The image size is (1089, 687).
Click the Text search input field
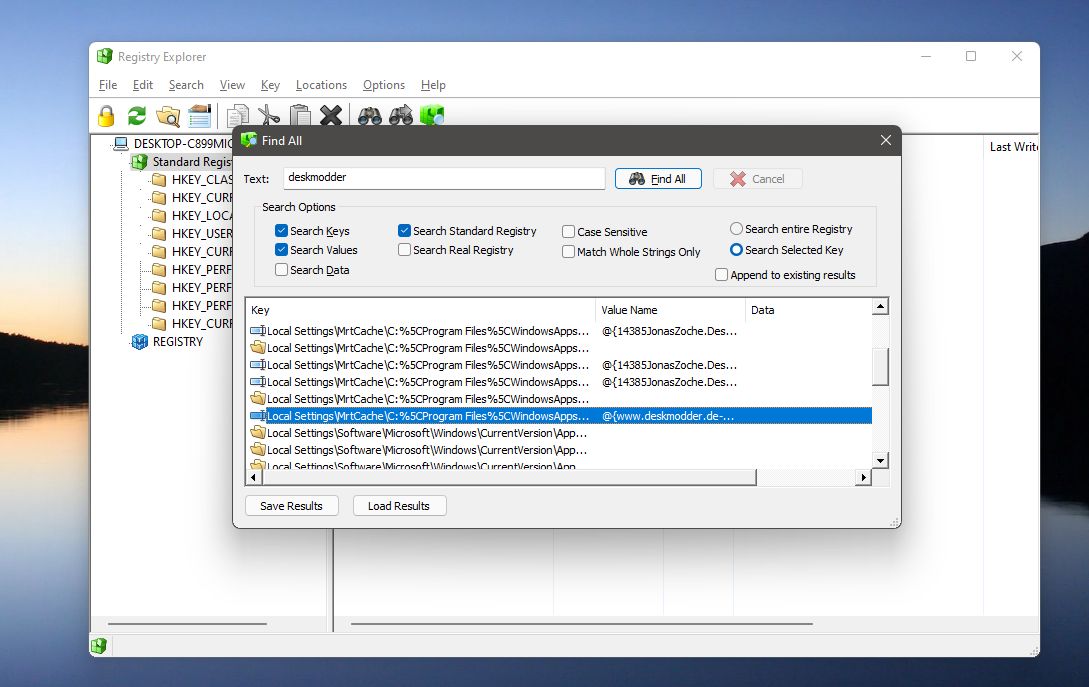[x=444, y=178]
